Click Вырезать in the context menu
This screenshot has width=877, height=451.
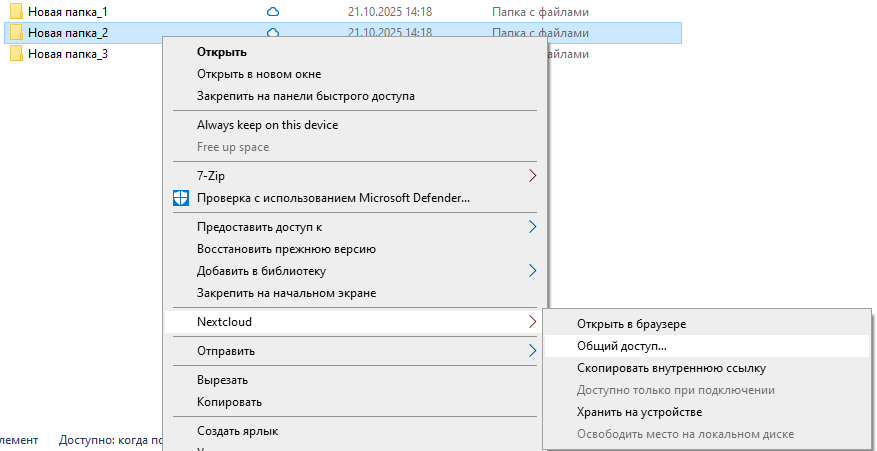click(222, 380)
